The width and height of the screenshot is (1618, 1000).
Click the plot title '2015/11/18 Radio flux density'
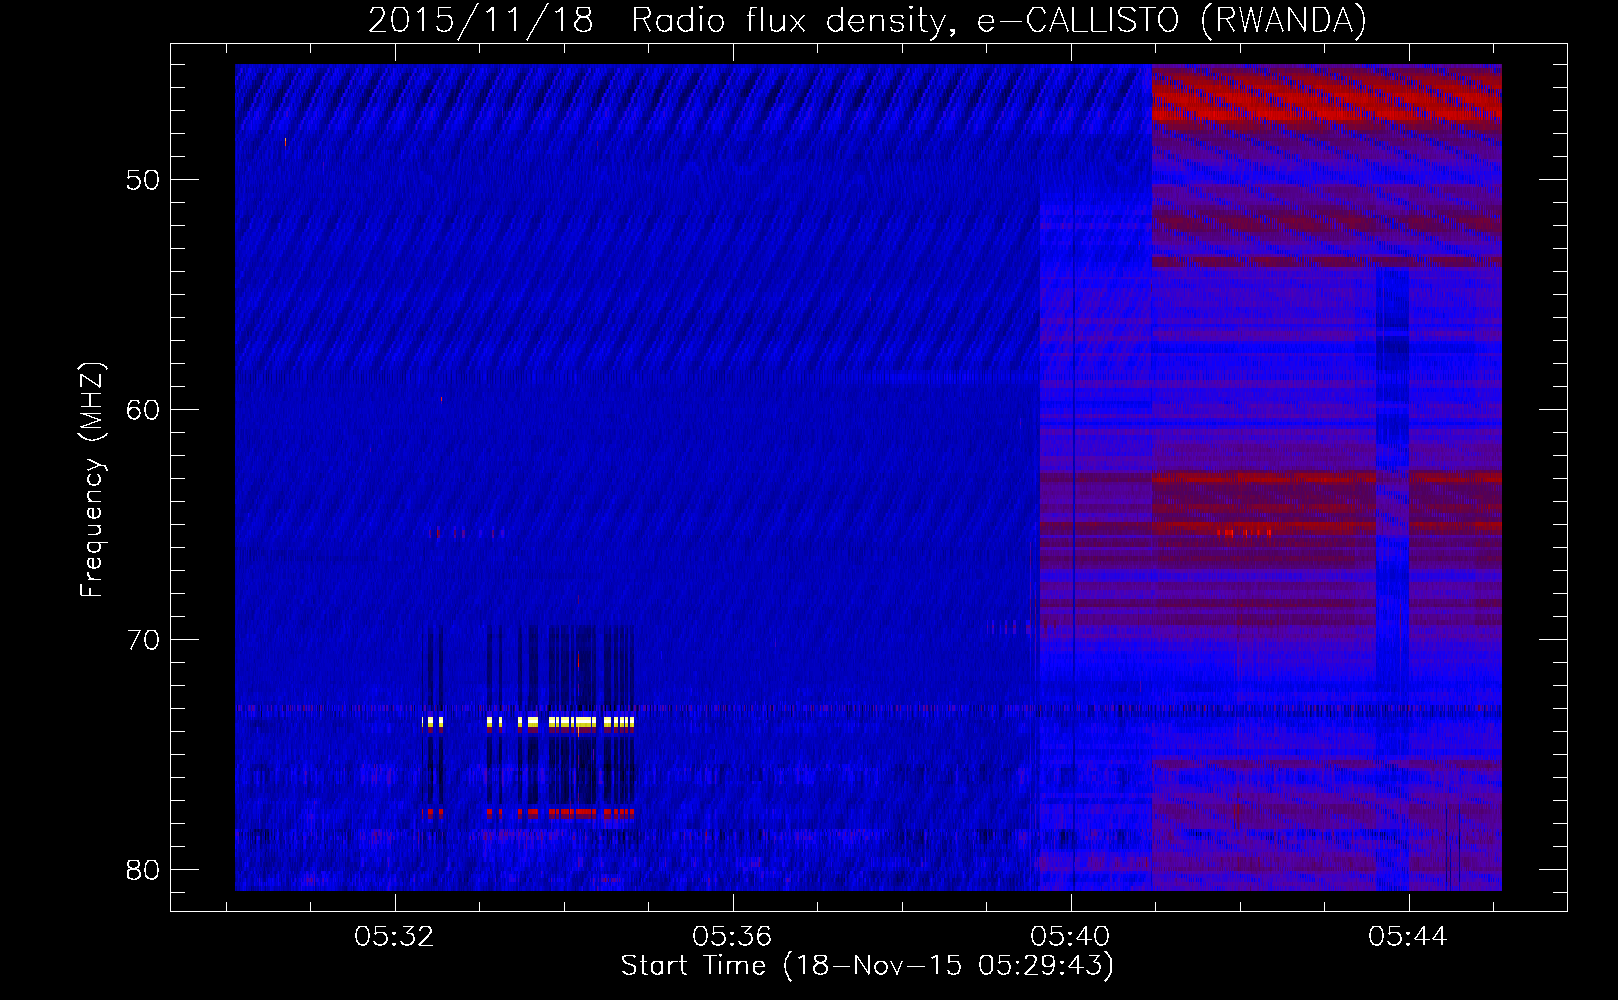coord(867,20)
